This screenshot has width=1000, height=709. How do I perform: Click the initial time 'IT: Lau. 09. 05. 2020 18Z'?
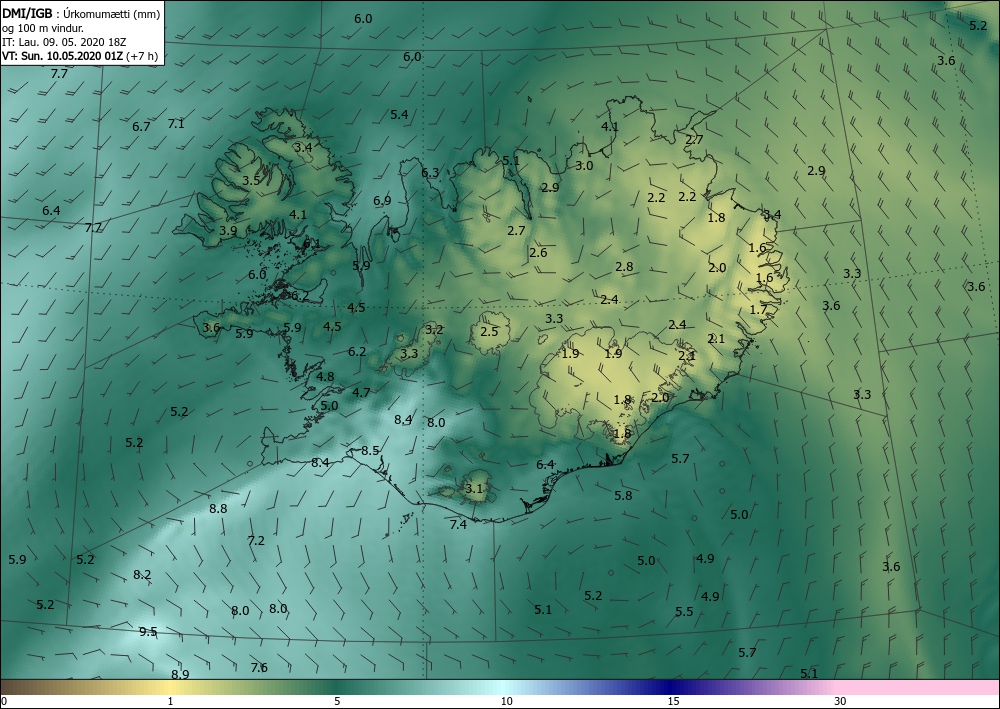pos(64,42)
